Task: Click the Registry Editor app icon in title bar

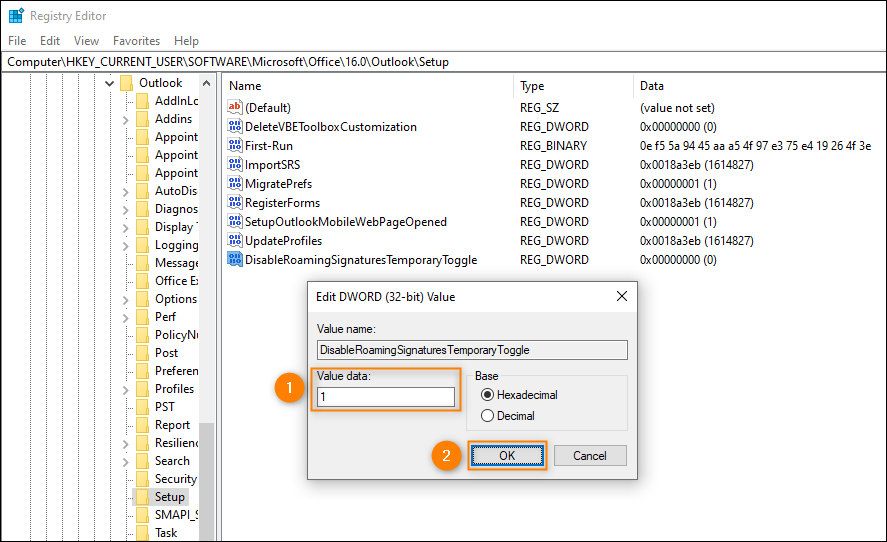Action: pyautogui.click(x=16, y=16)
